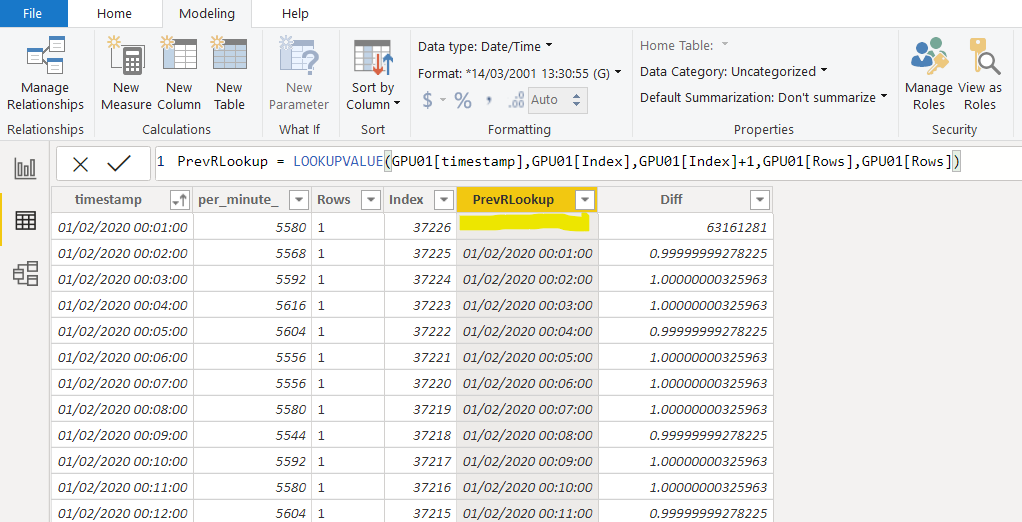The width and height of the screenshot is (1022, 522).
Task: Create a New Table
Action: (x=229, y=74)
